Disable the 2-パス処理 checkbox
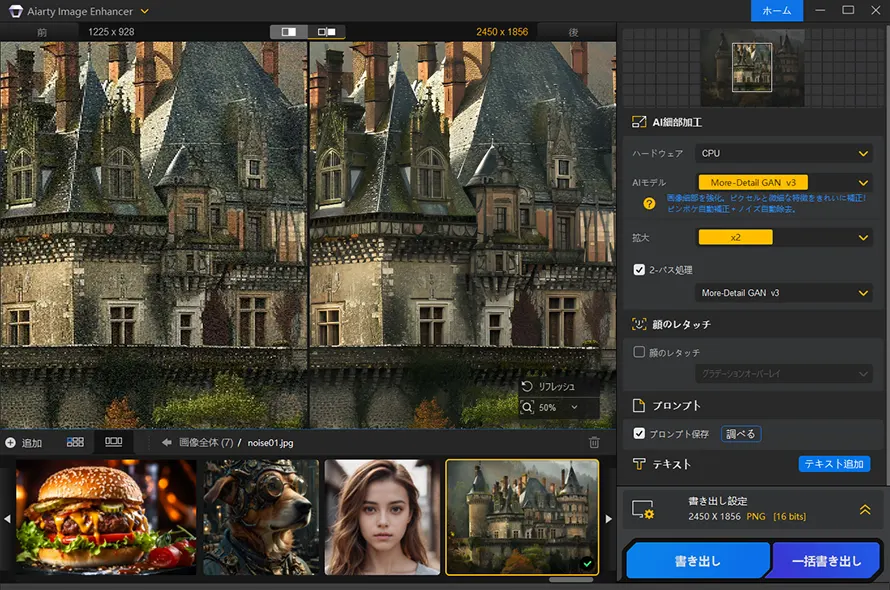This screenshot has width=890, height=590. pos(640,269)
